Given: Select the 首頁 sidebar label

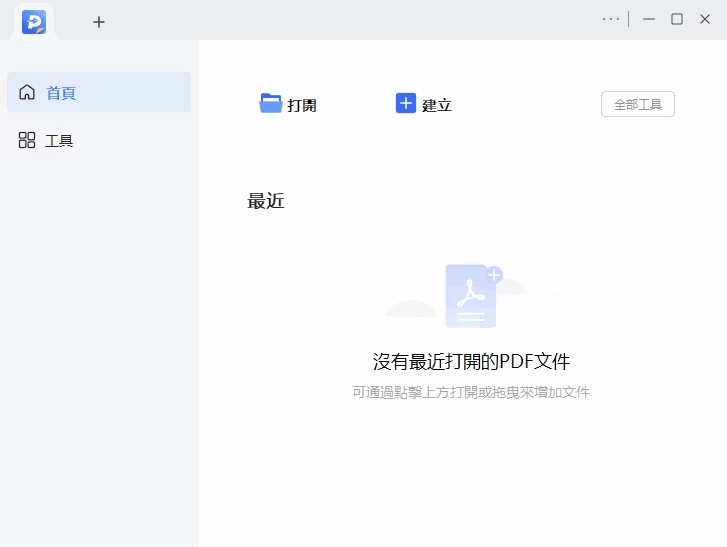Looking at the screenshot, I should click(x=61, y=93).
